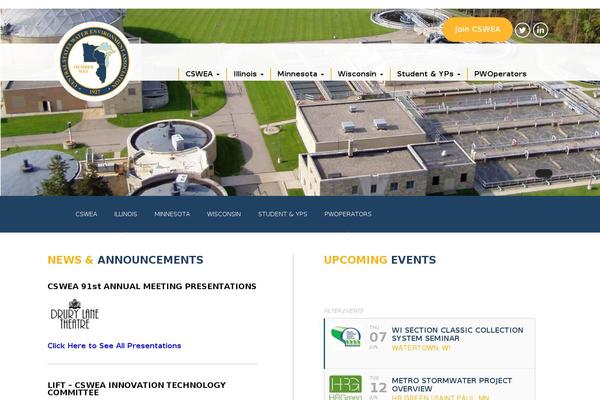
Task: Click the Filter Events label
Action: 343,311
